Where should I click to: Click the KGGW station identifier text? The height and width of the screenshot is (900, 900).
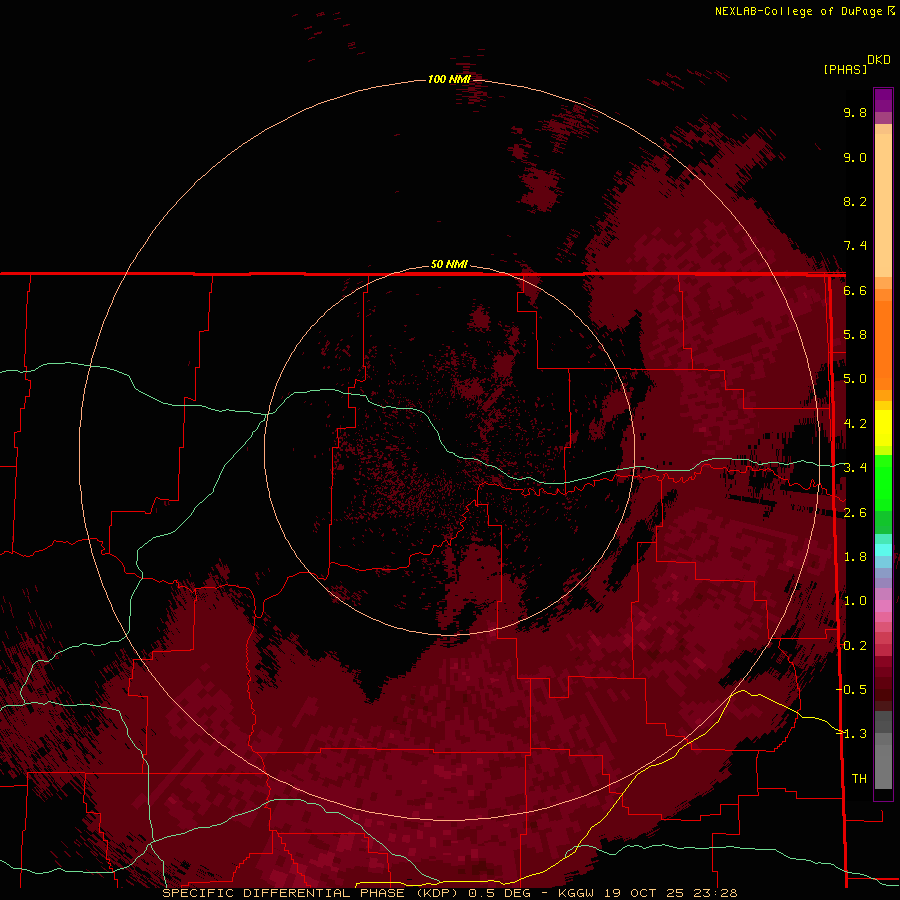coord(577,893)
